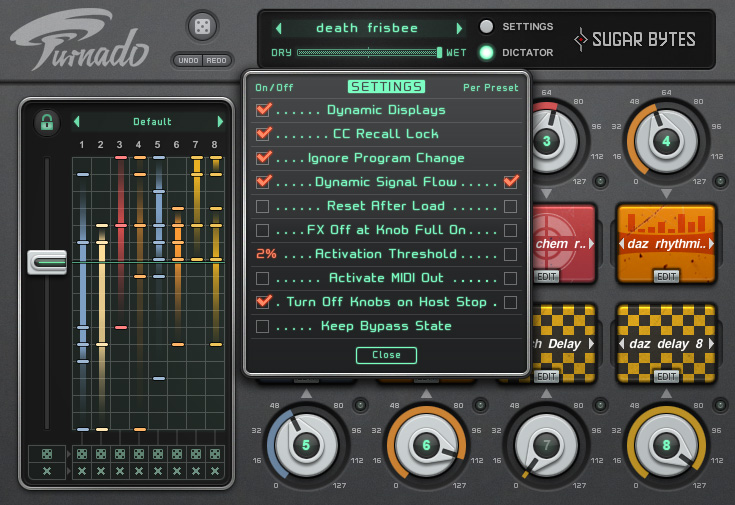Disable the Dynamic Displays checkbox
Screen dimensions: 735x505
(x=263, y=109)
